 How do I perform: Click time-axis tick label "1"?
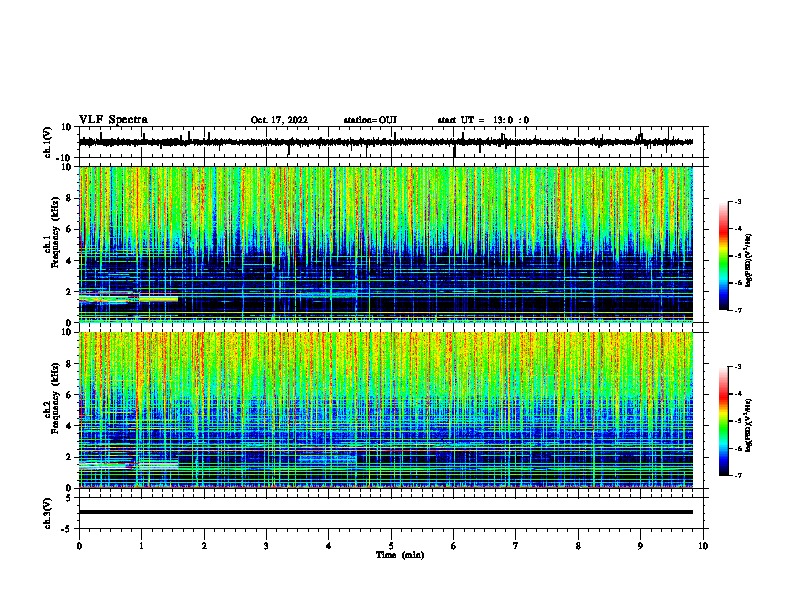click(x=141, y=546)
